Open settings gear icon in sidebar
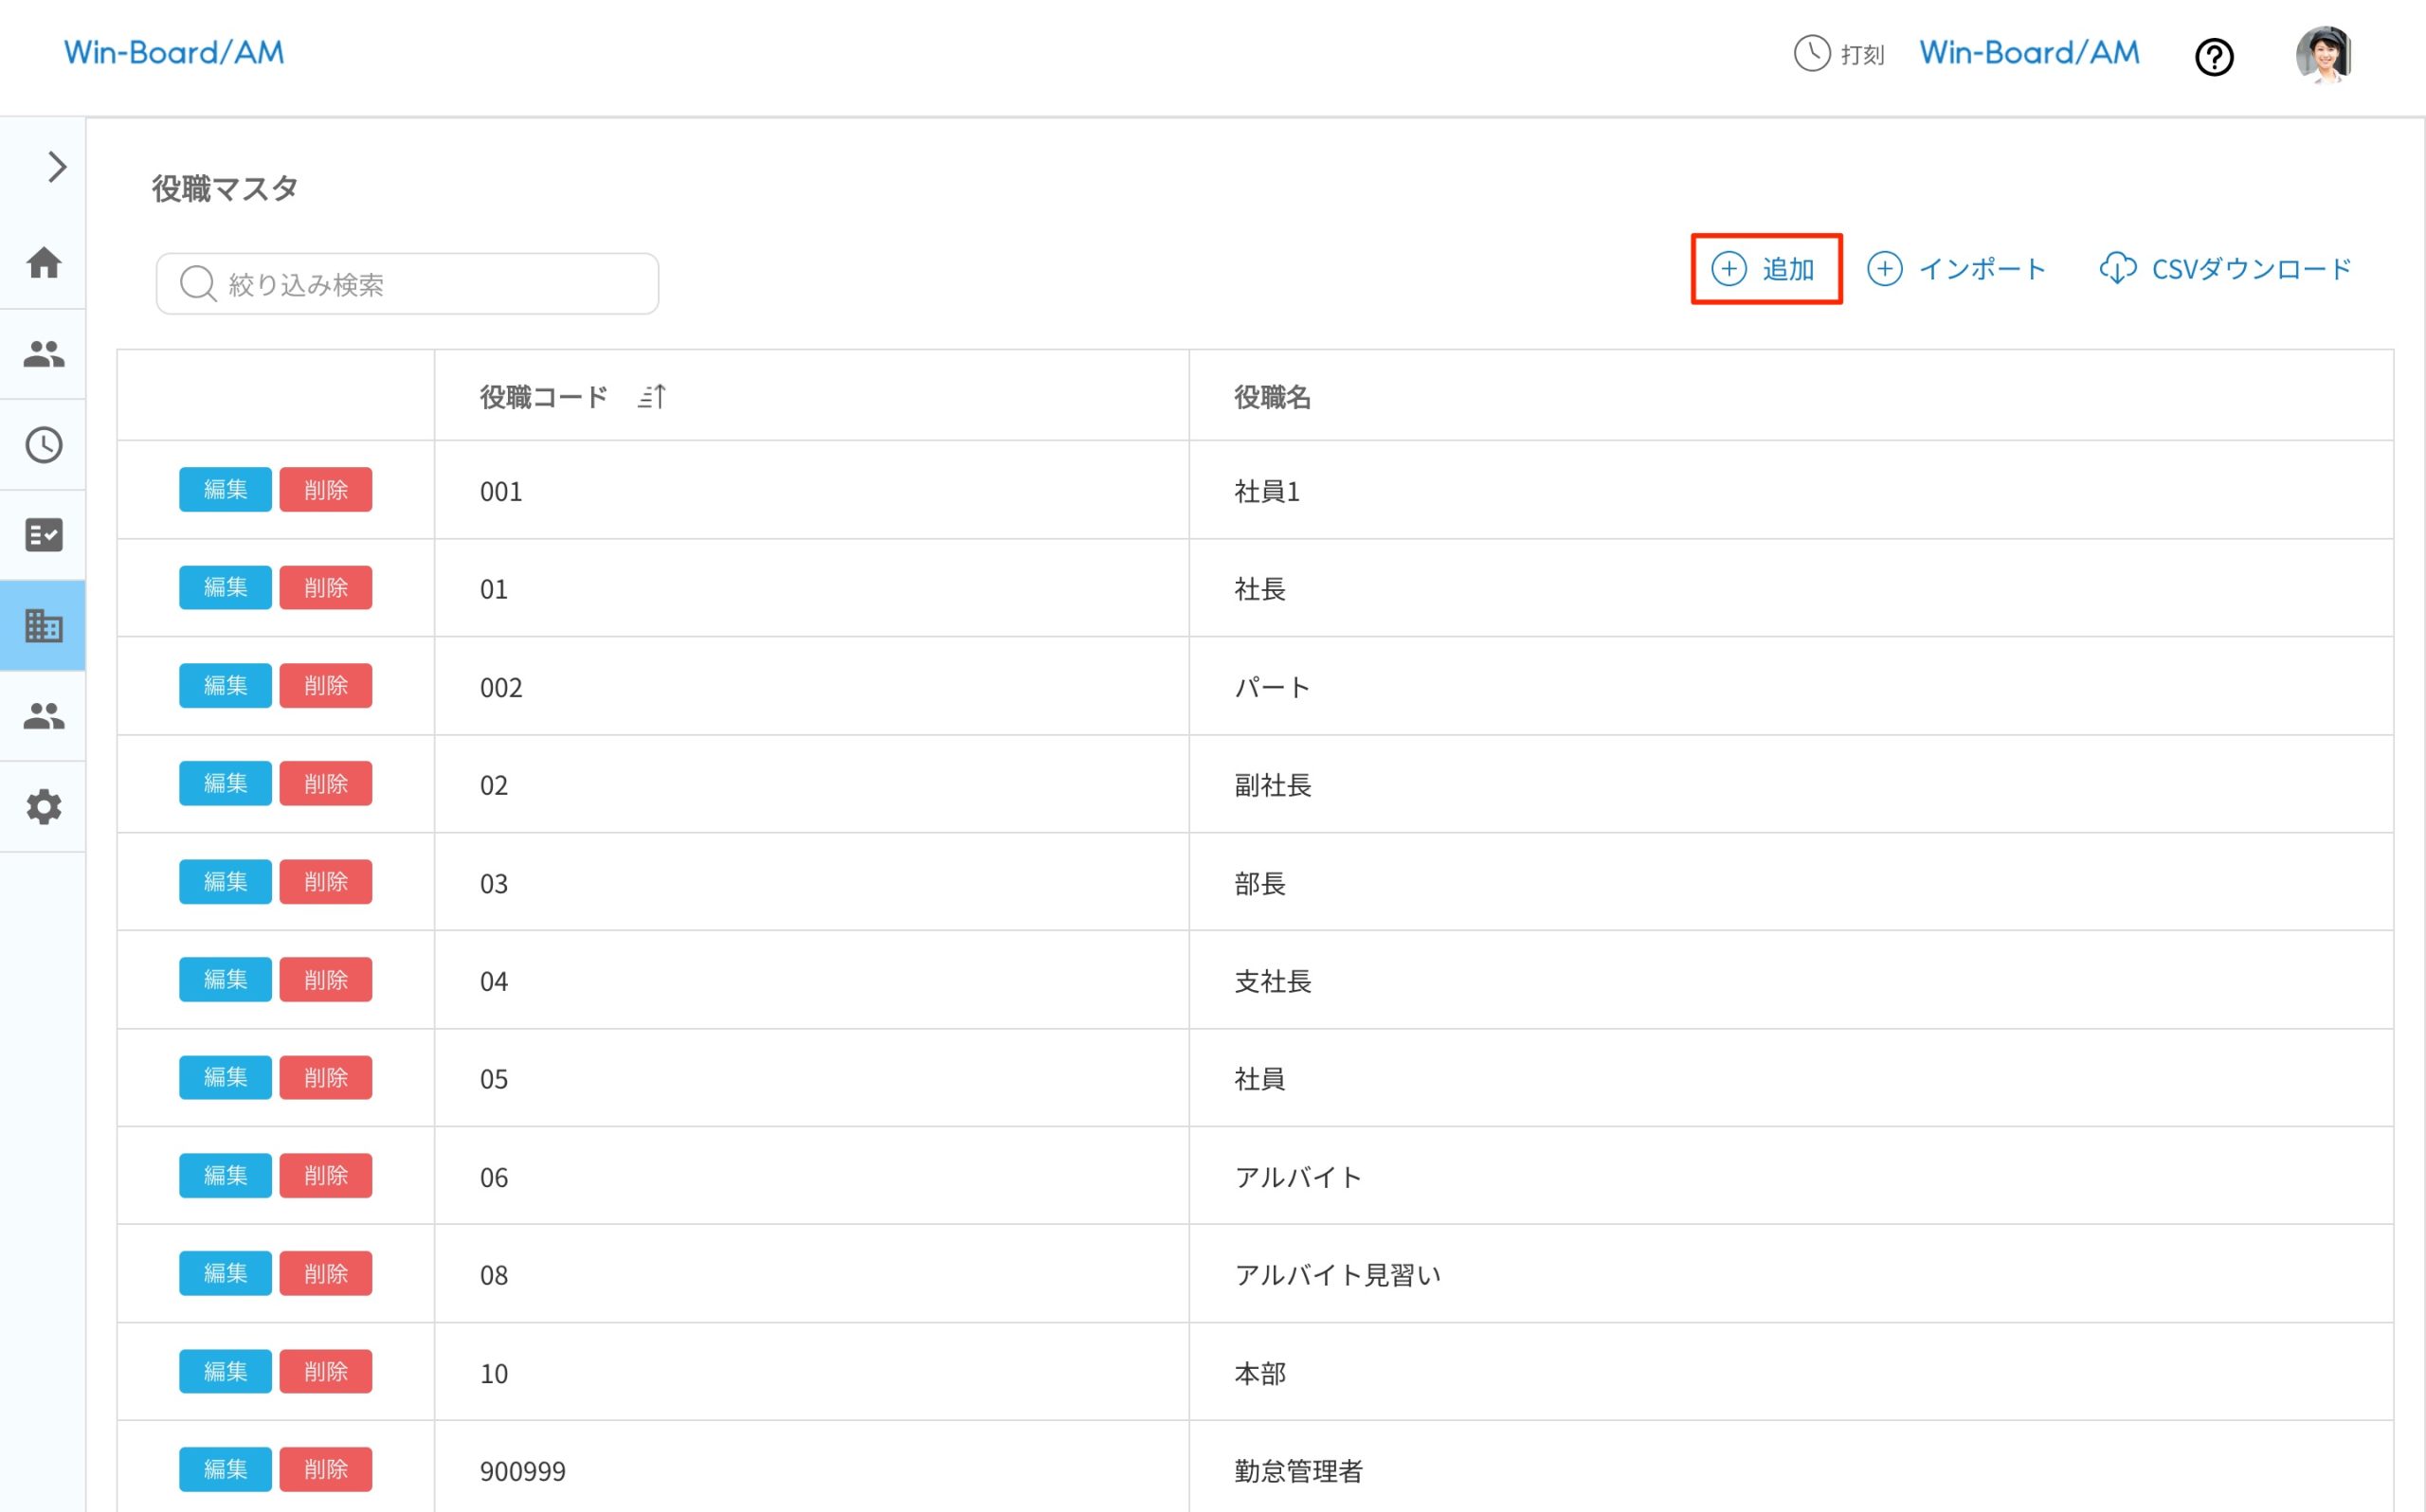This screenshot has height=1512, width=2426. pyautogui.click(x=44, y=807)
